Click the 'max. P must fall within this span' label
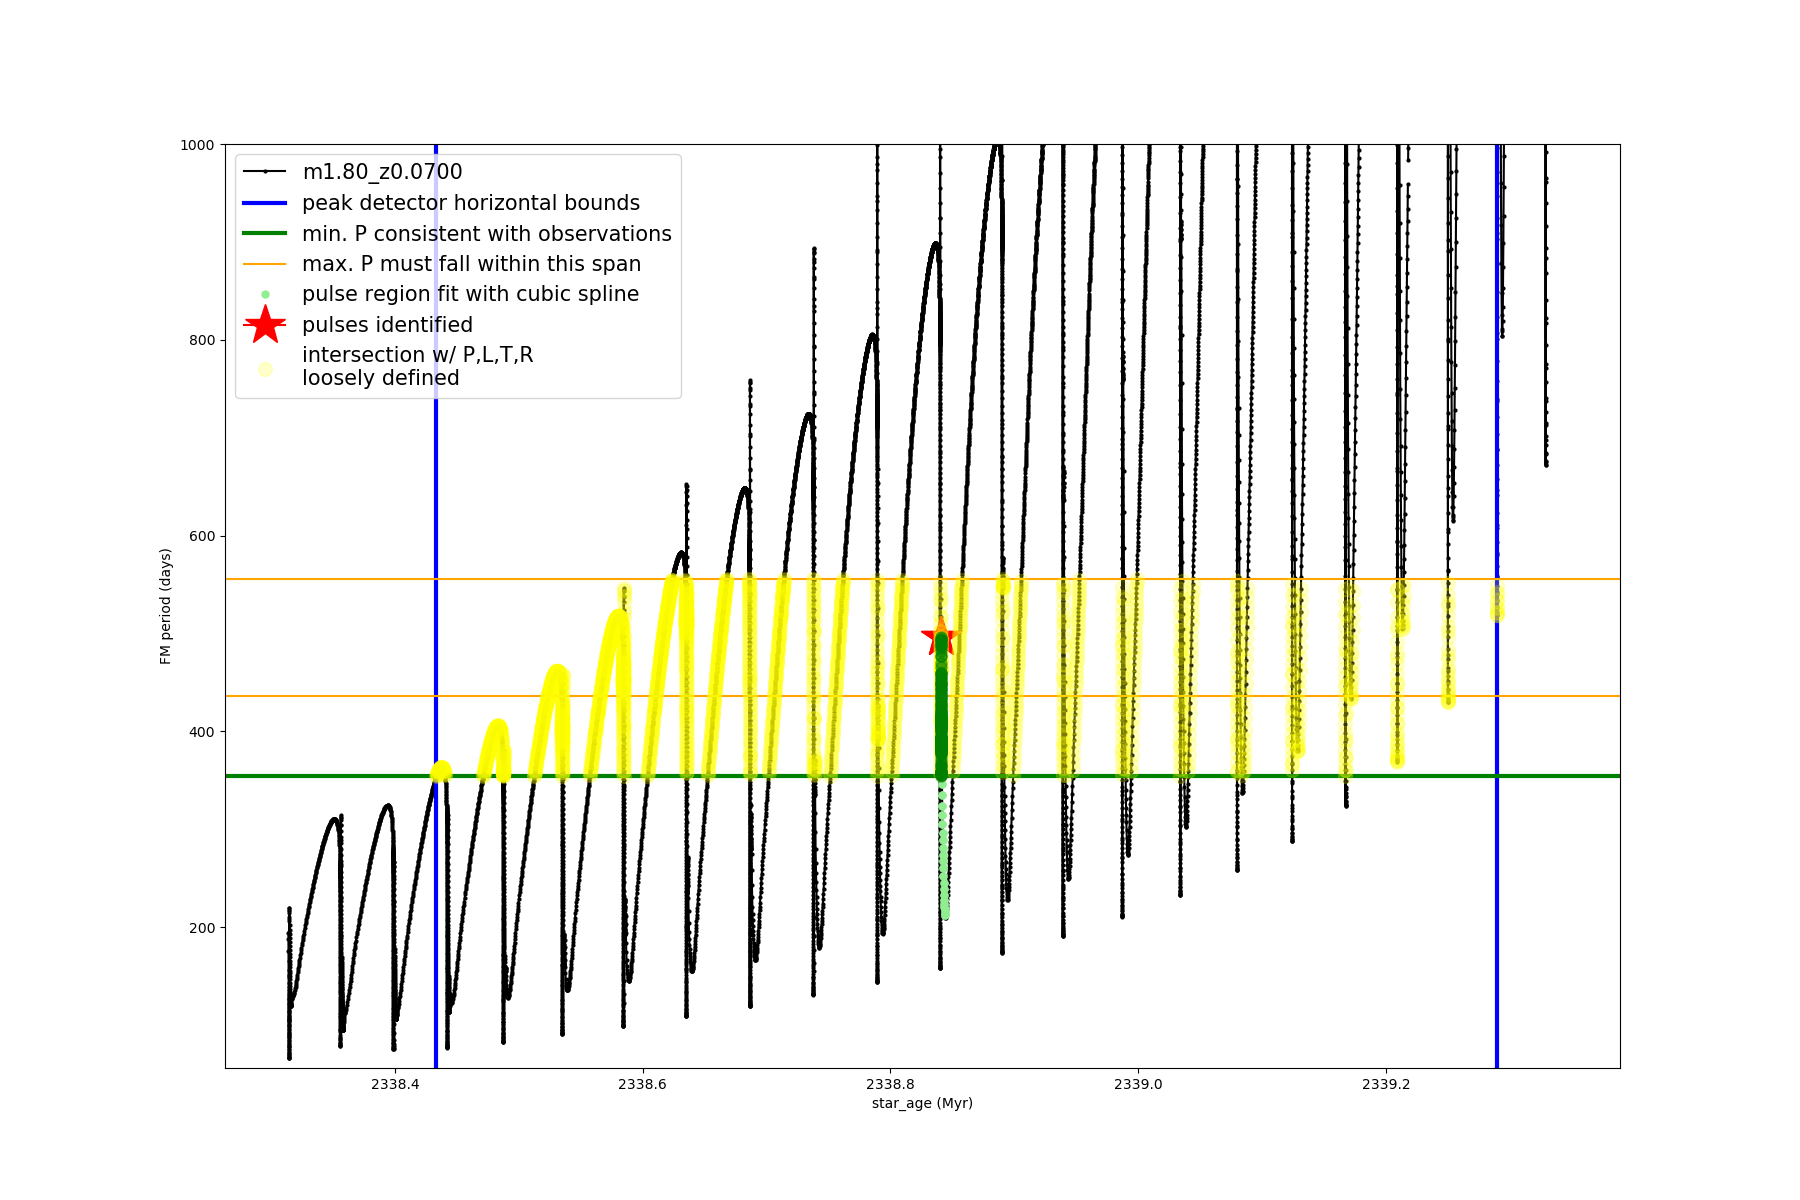Image resolution: width=1800 pixels, height=1200 pixels. coord(471,264)
